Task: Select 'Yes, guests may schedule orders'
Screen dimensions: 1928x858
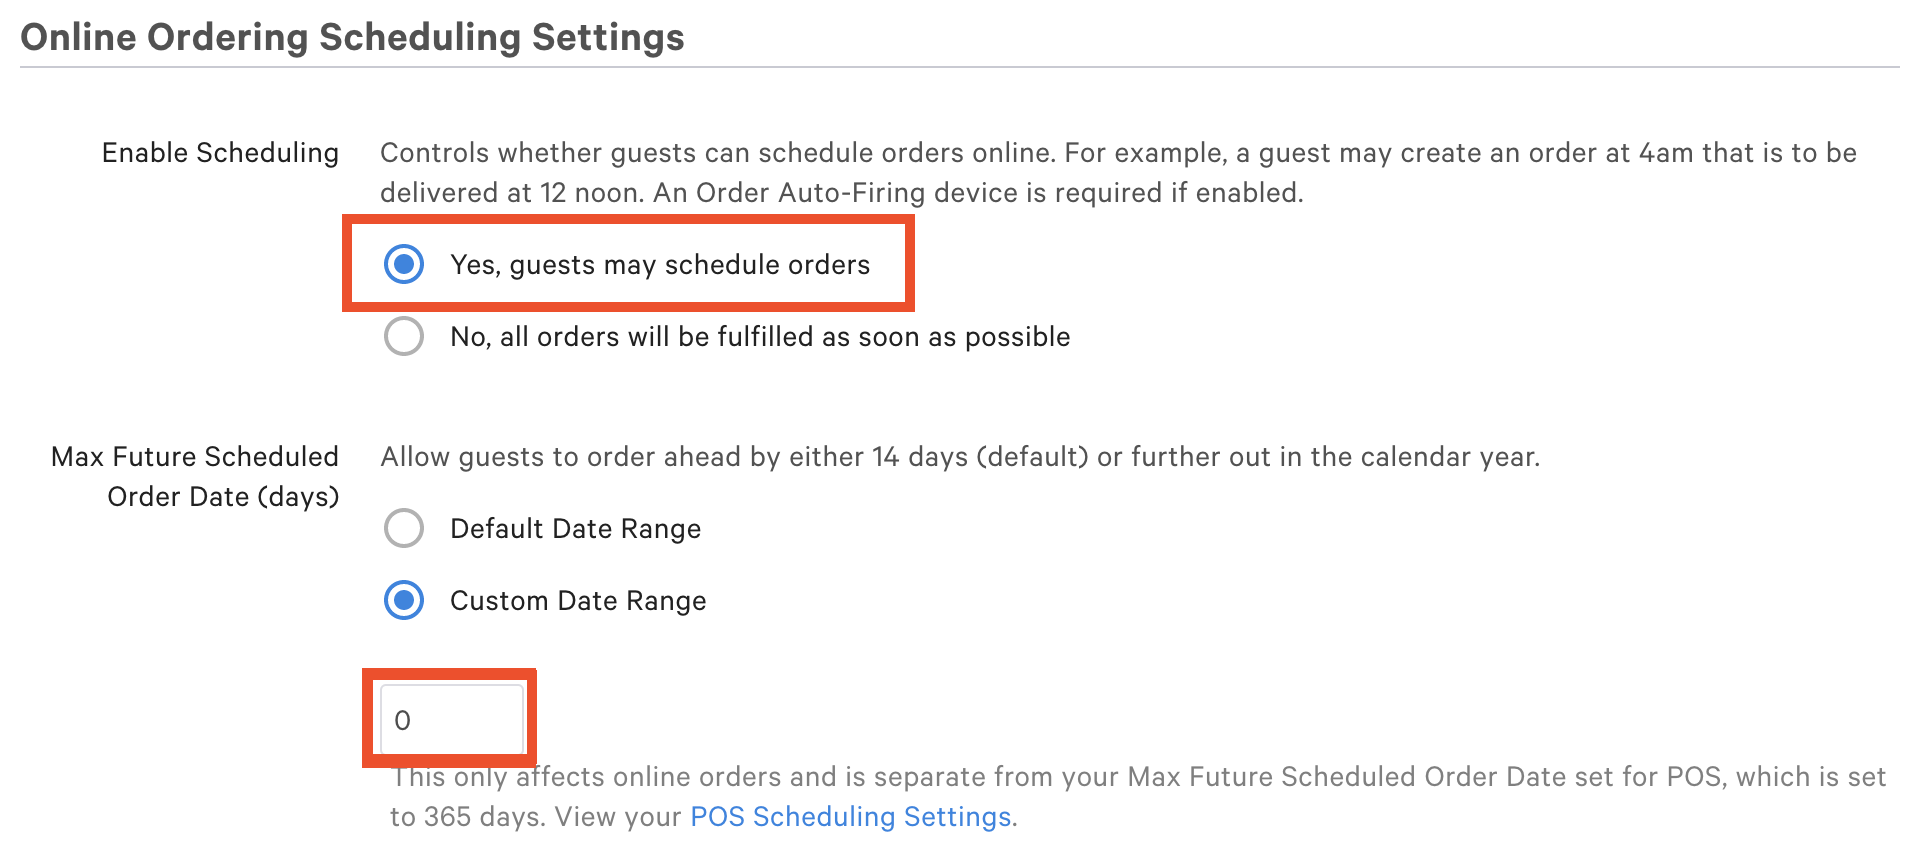Action: point(404,265)
